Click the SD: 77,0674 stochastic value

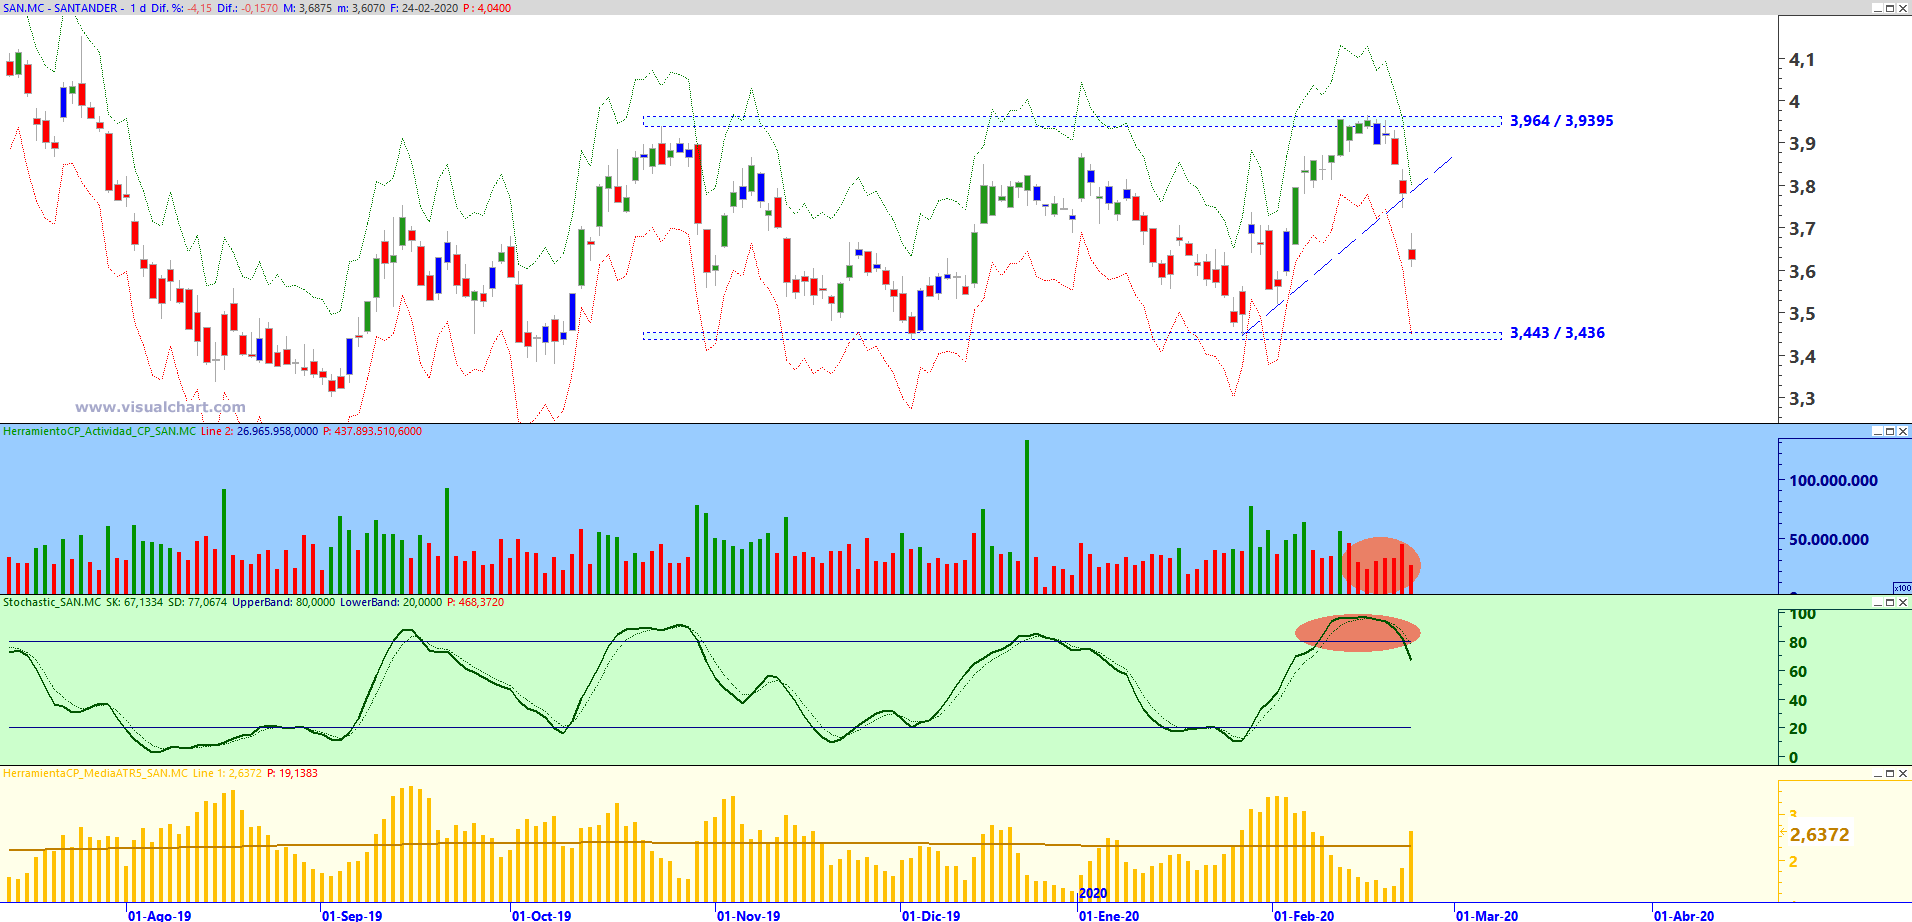coord(198,603)
